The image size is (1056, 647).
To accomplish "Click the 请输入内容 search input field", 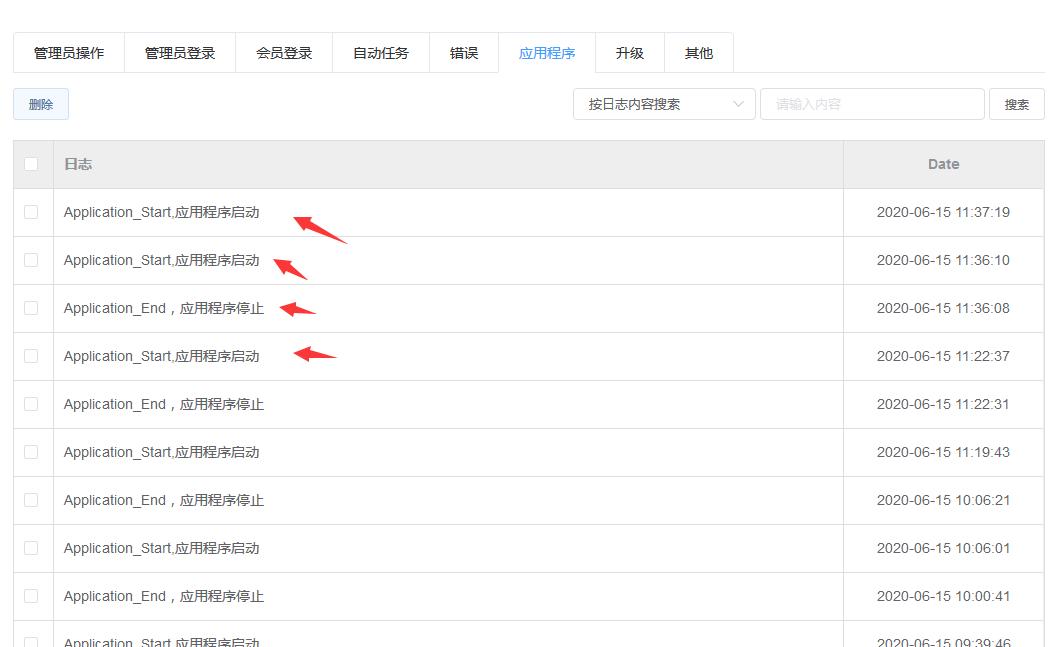I will (870, 103).
